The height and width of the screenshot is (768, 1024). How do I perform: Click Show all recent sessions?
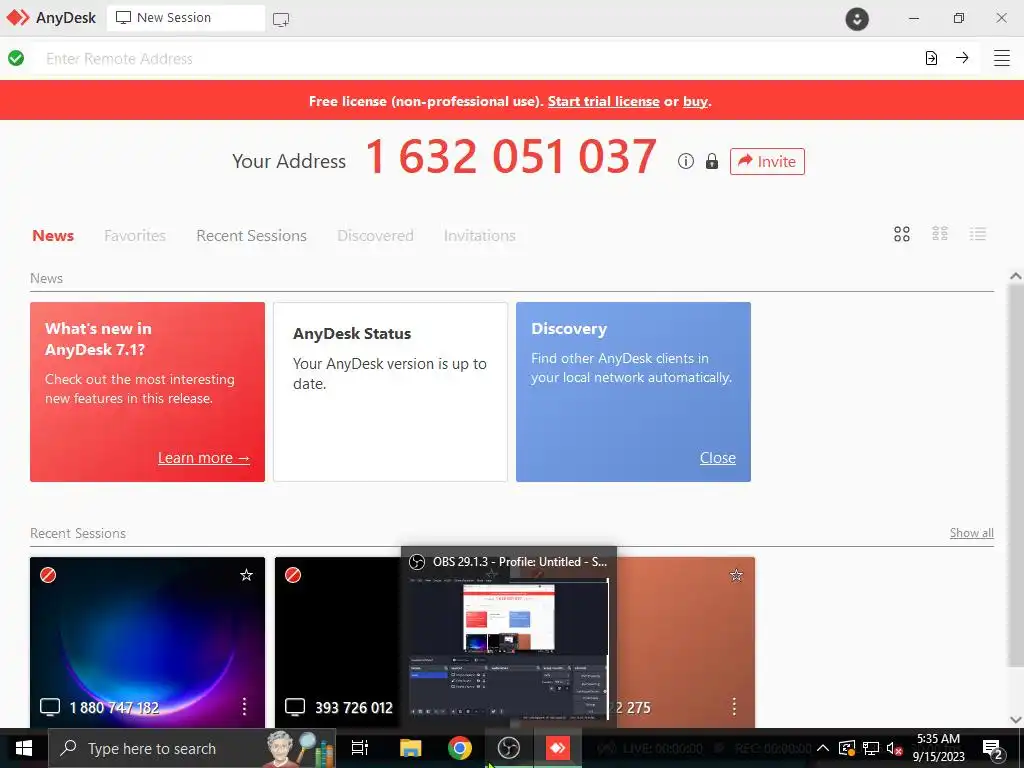click(x=972, y=533)
